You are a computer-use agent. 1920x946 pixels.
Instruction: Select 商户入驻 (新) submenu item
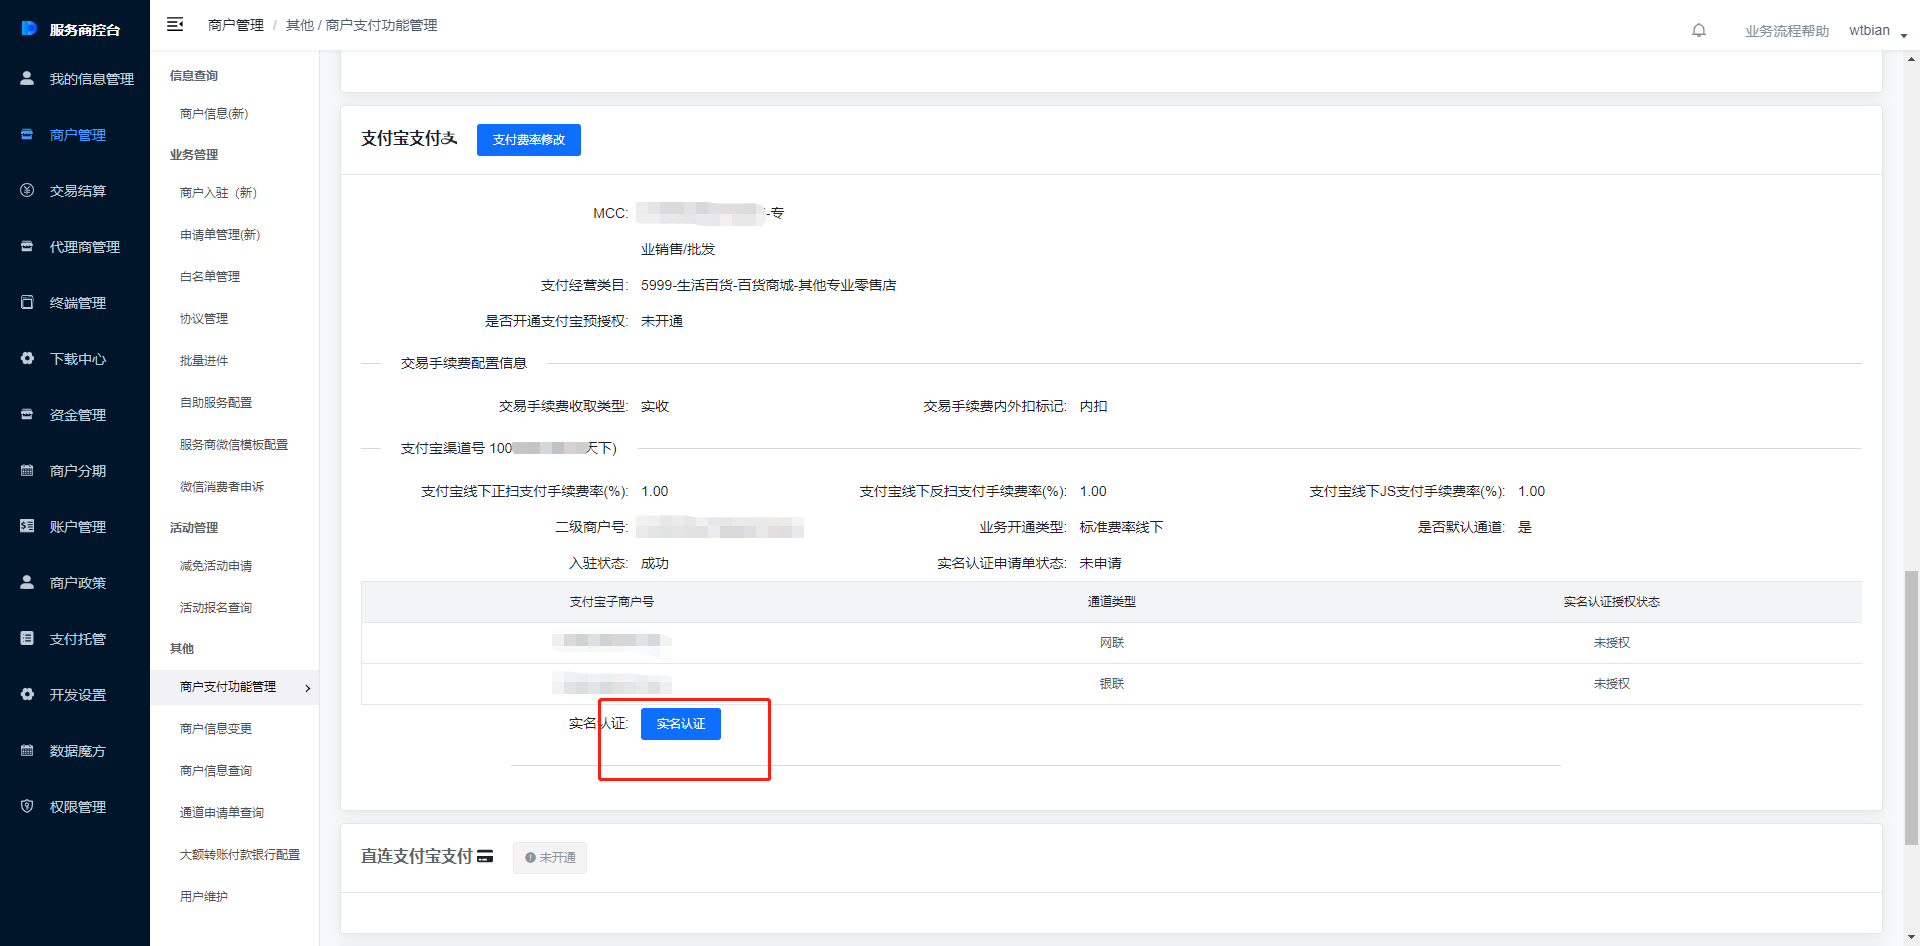coord(219,193)
